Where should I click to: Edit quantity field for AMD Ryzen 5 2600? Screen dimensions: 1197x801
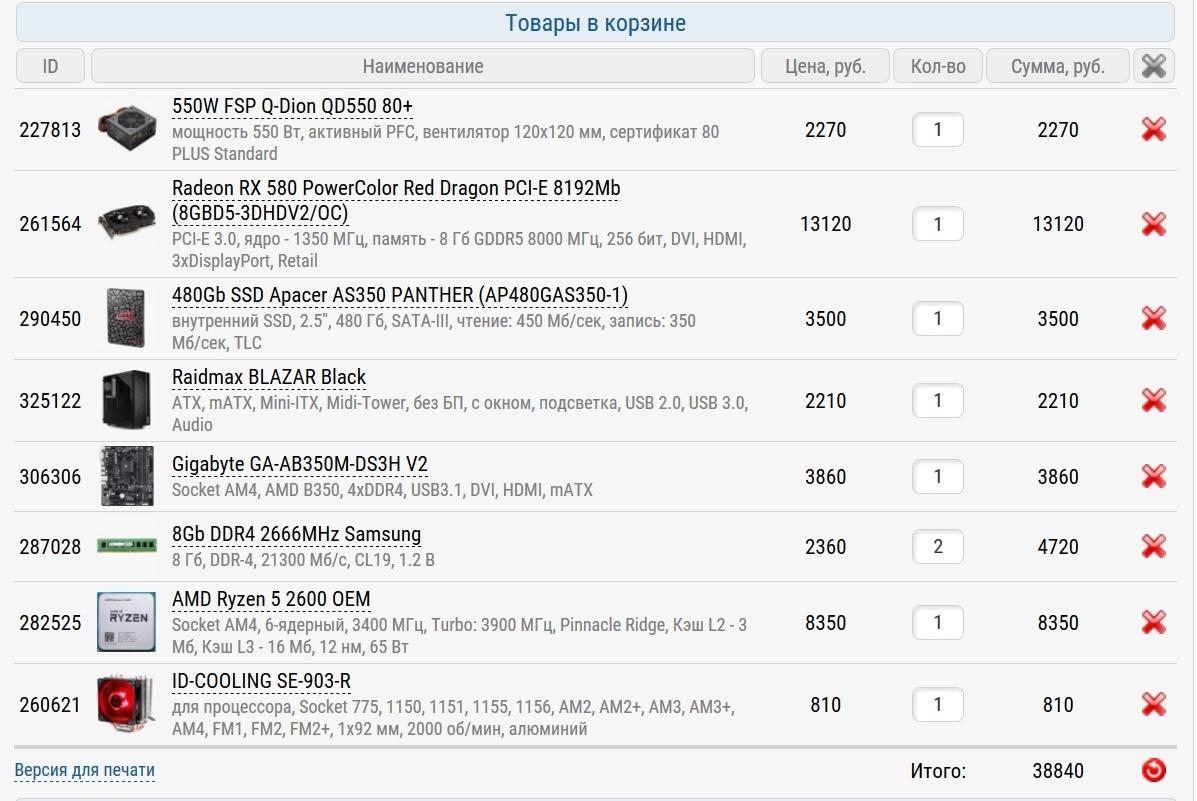click(x=937, y=622)
